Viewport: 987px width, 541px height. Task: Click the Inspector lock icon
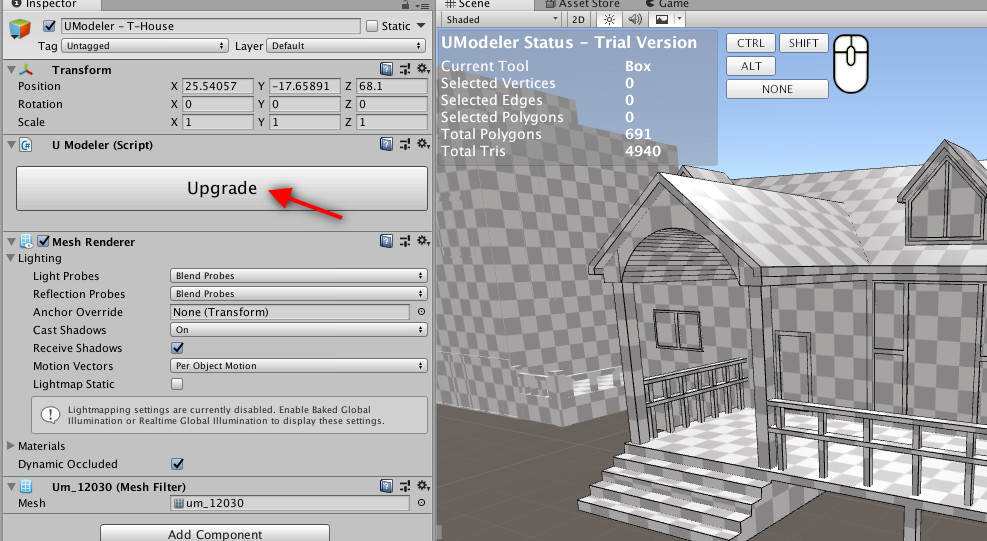[x=405, y=5]
